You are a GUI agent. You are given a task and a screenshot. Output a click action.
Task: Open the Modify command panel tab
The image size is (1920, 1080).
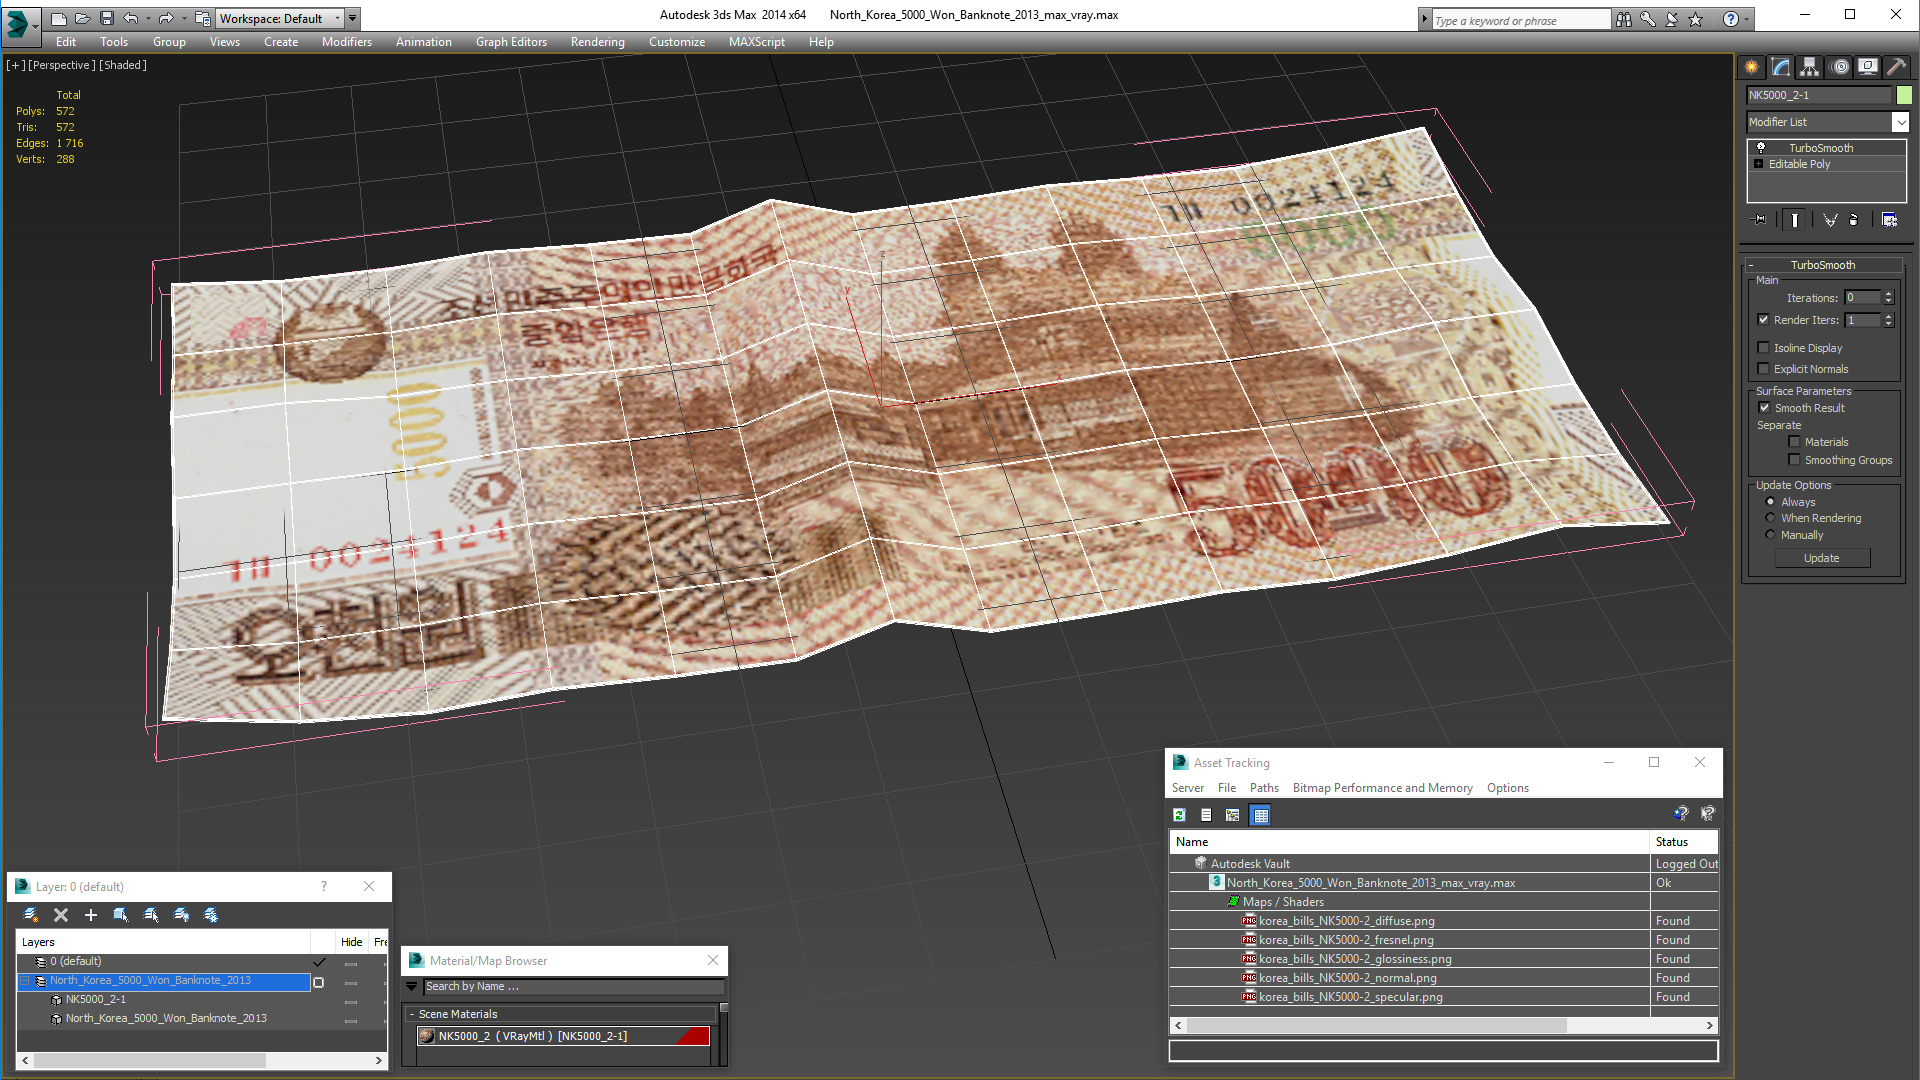(1781, 67)
